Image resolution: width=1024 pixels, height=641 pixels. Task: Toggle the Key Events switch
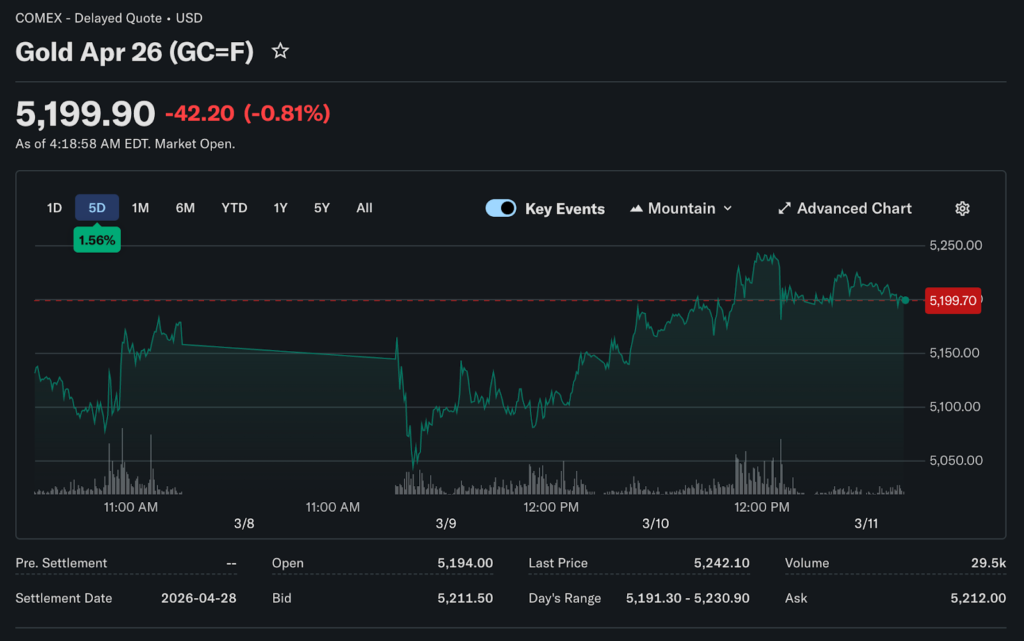(501, 208)
